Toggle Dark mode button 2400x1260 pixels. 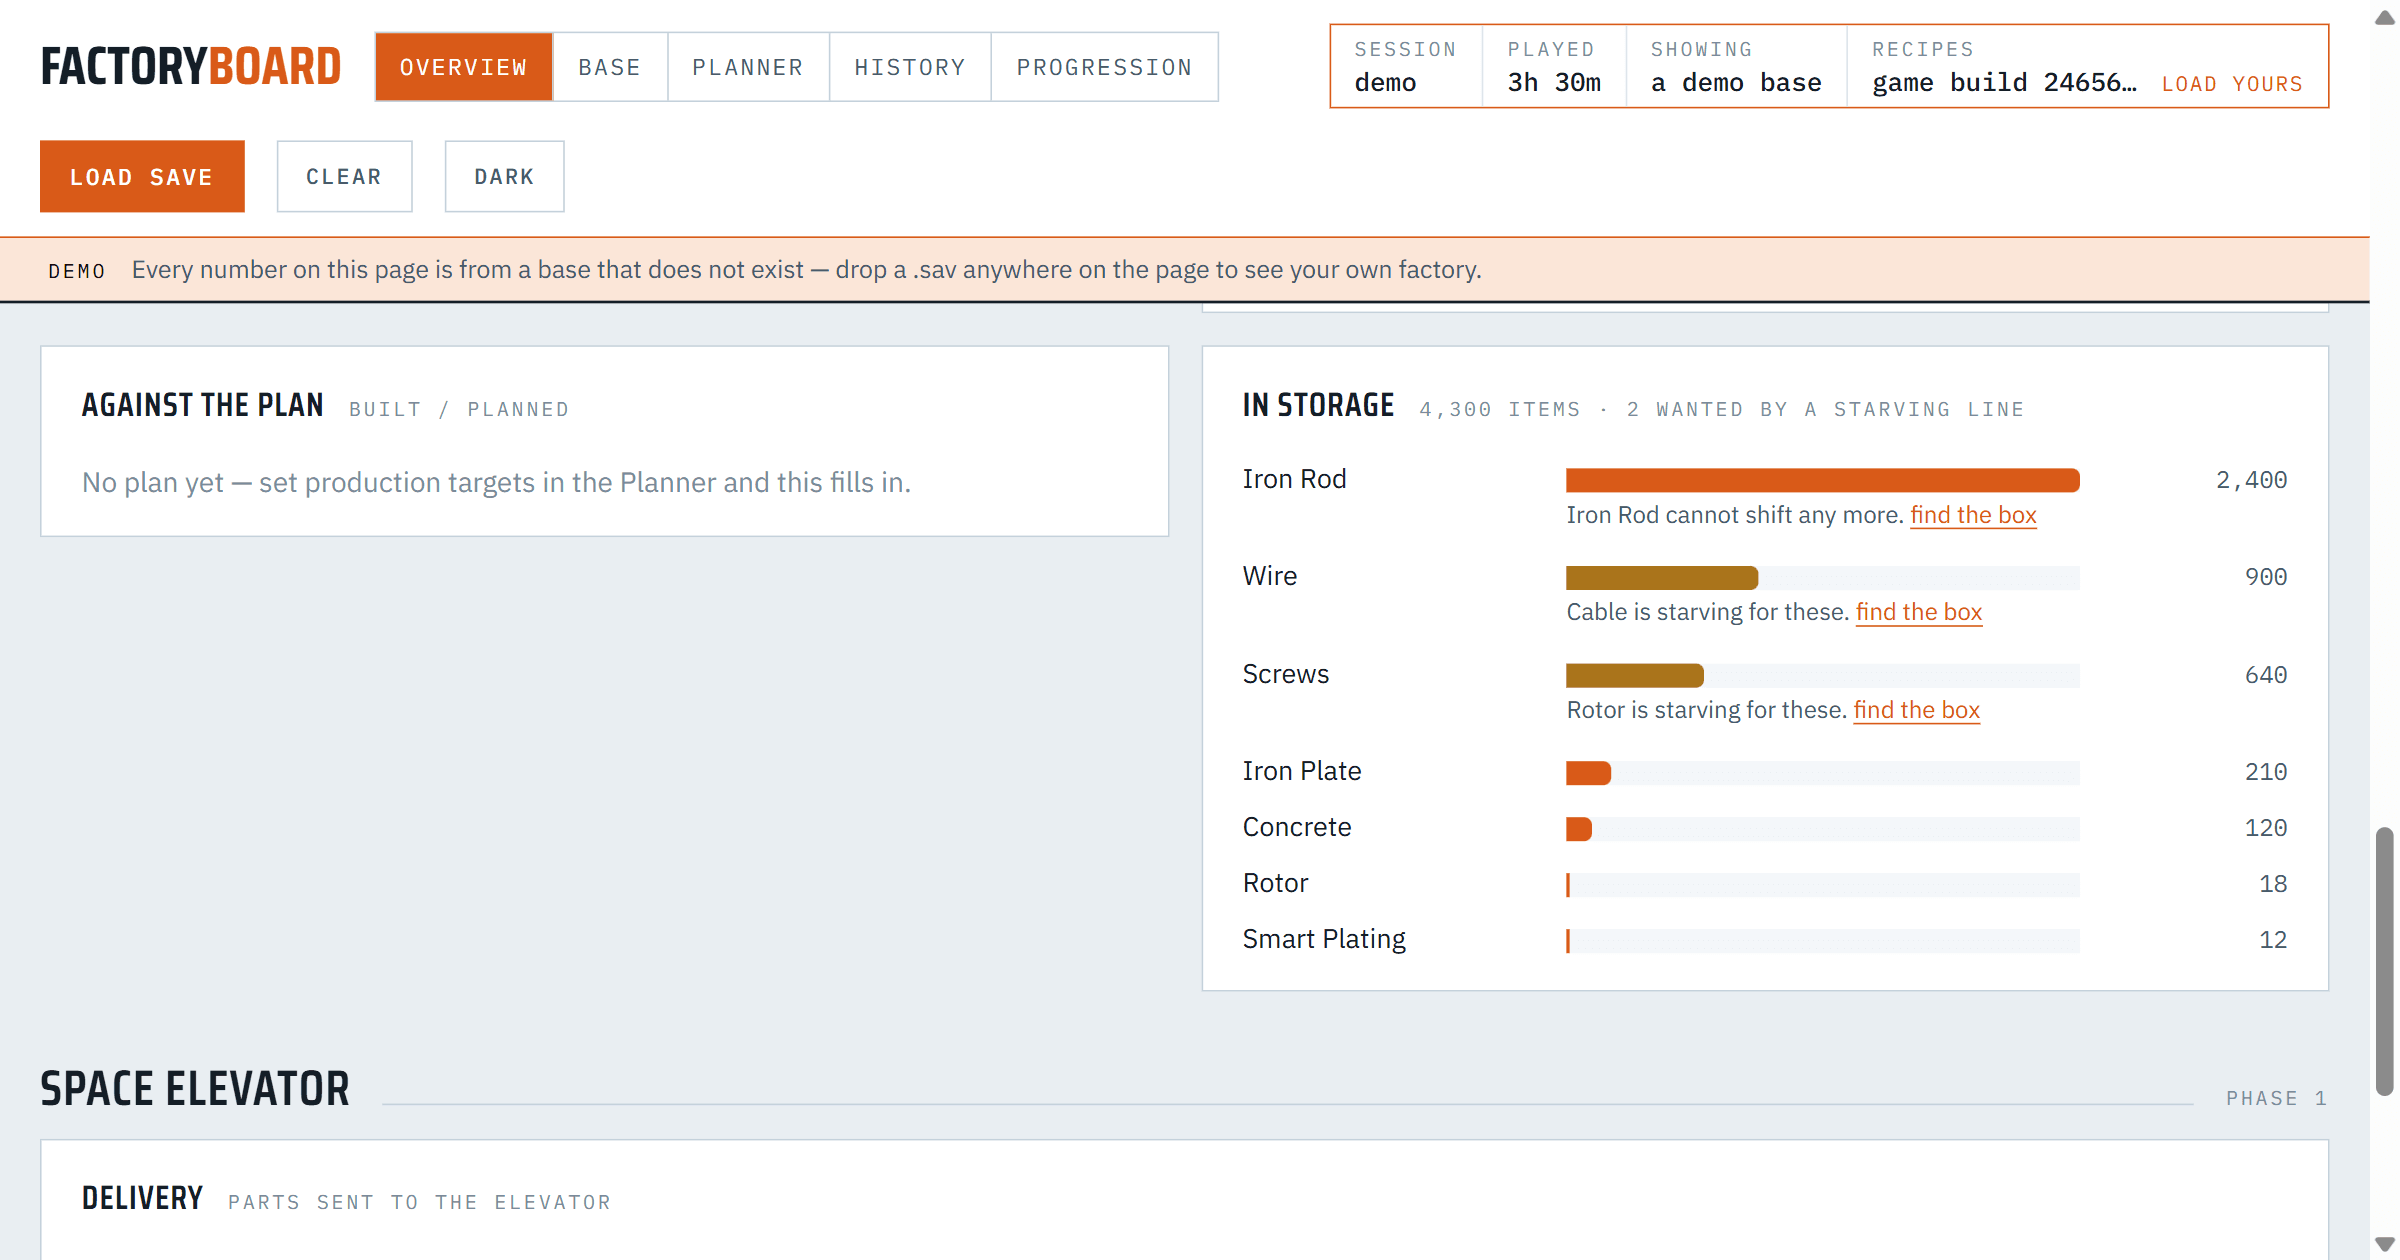coord(504,176)
